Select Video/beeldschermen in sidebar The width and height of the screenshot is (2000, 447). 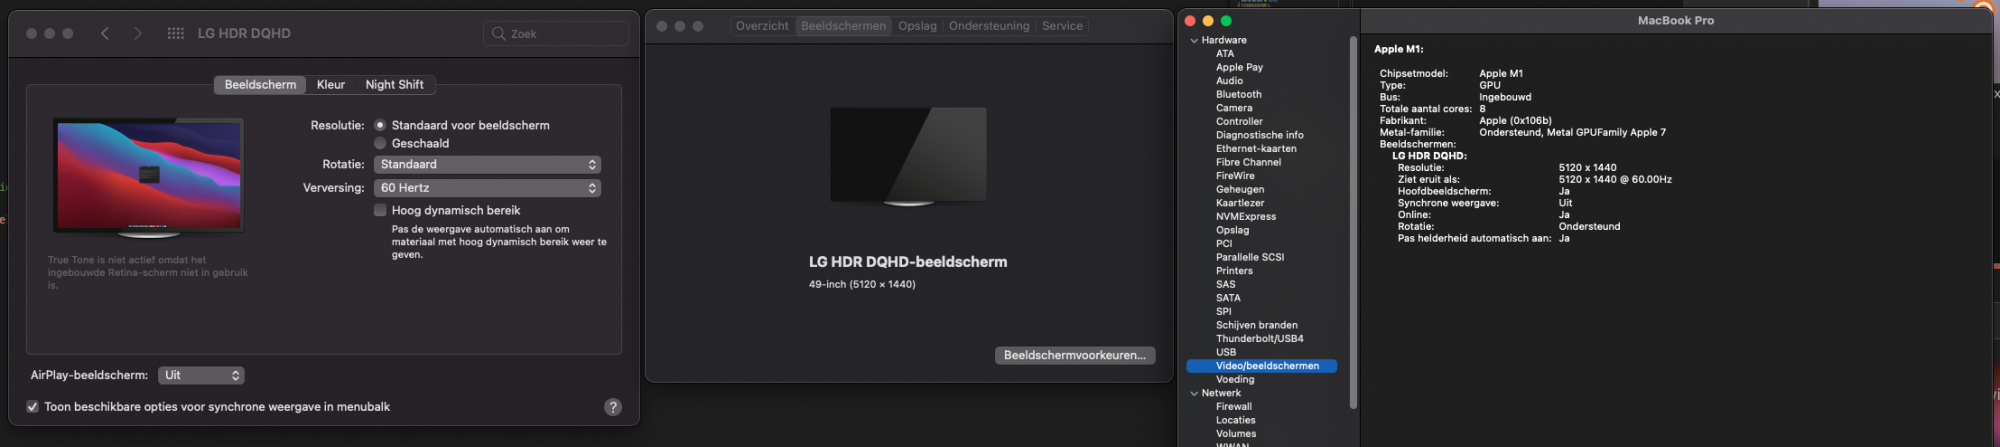click(1261, 366)
